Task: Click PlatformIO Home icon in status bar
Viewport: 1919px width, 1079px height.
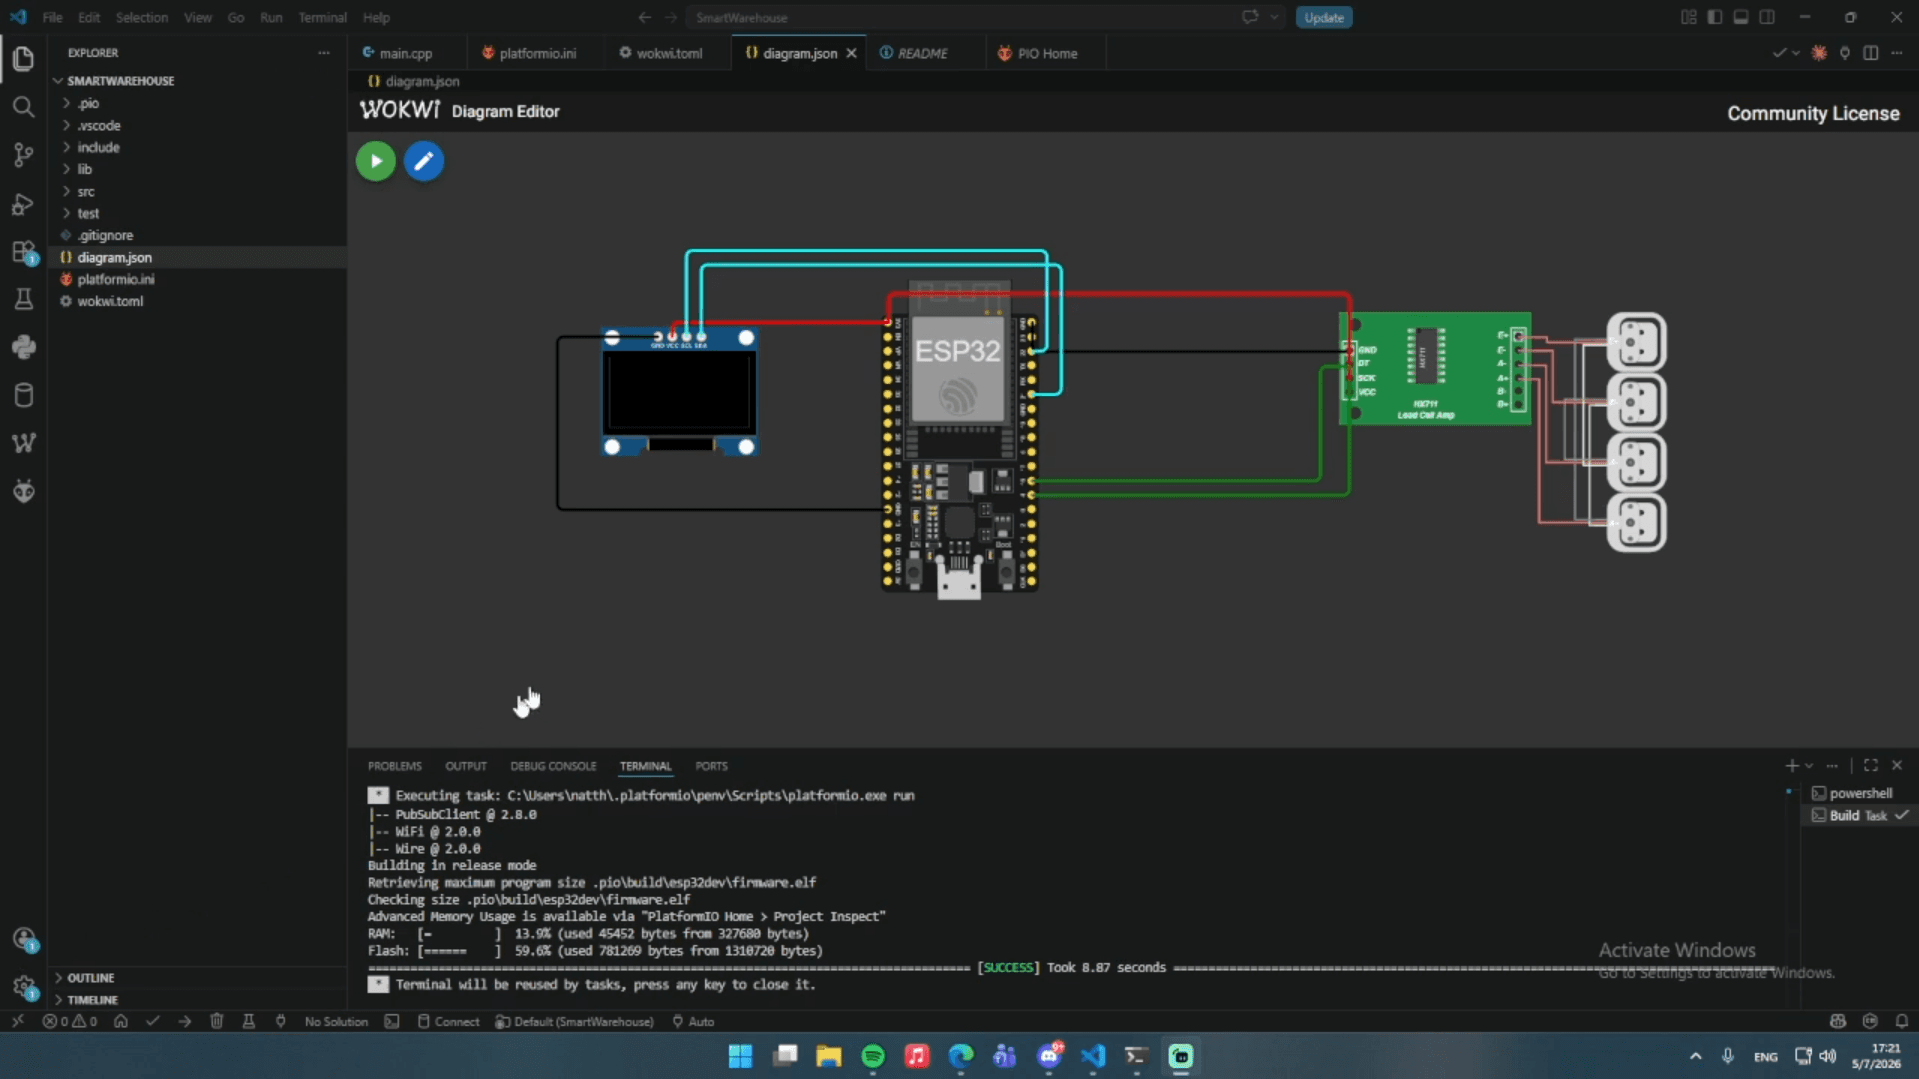Action: tap(121, 1021)
